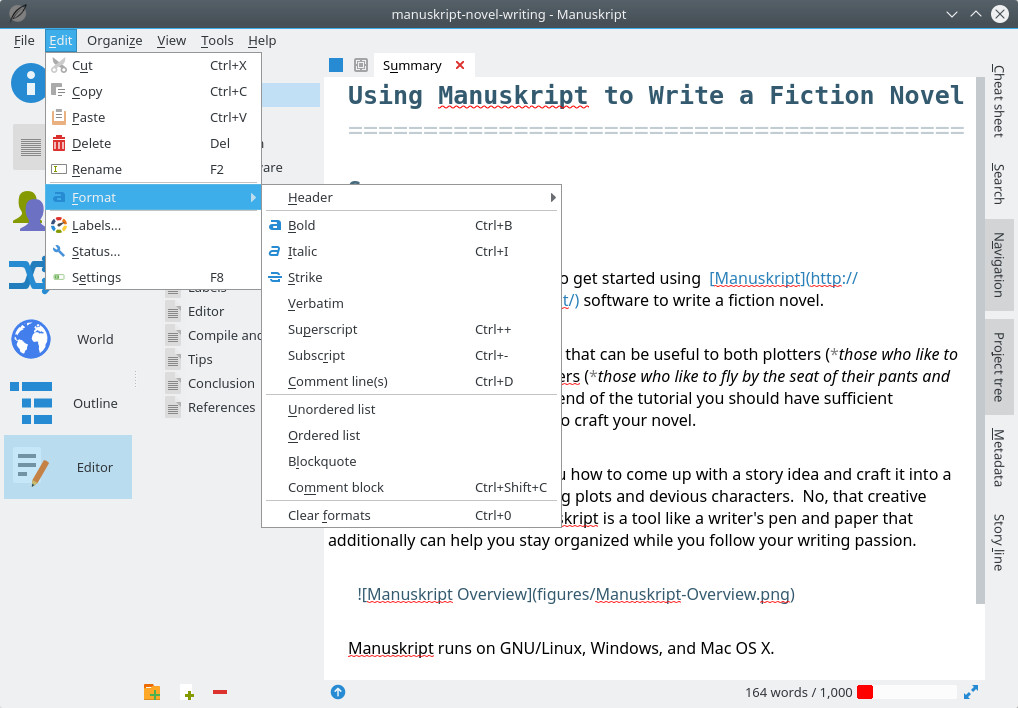Open the Tools menu
Screen dimensions: 1018x708
point(217,40)
